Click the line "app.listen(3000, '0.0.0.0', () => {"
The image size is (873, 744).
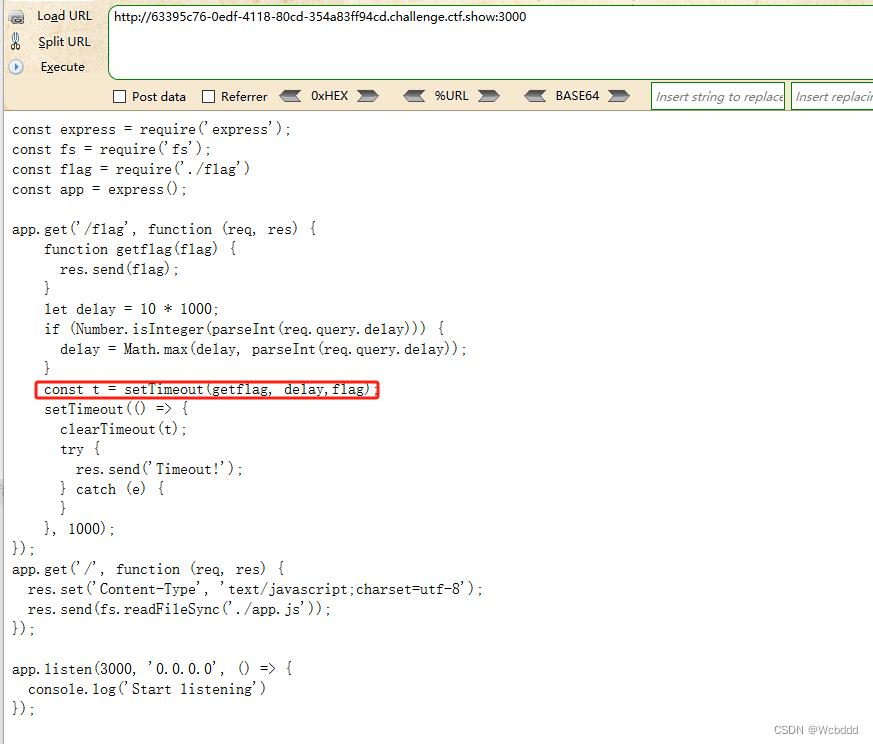(x=152, y=669)
